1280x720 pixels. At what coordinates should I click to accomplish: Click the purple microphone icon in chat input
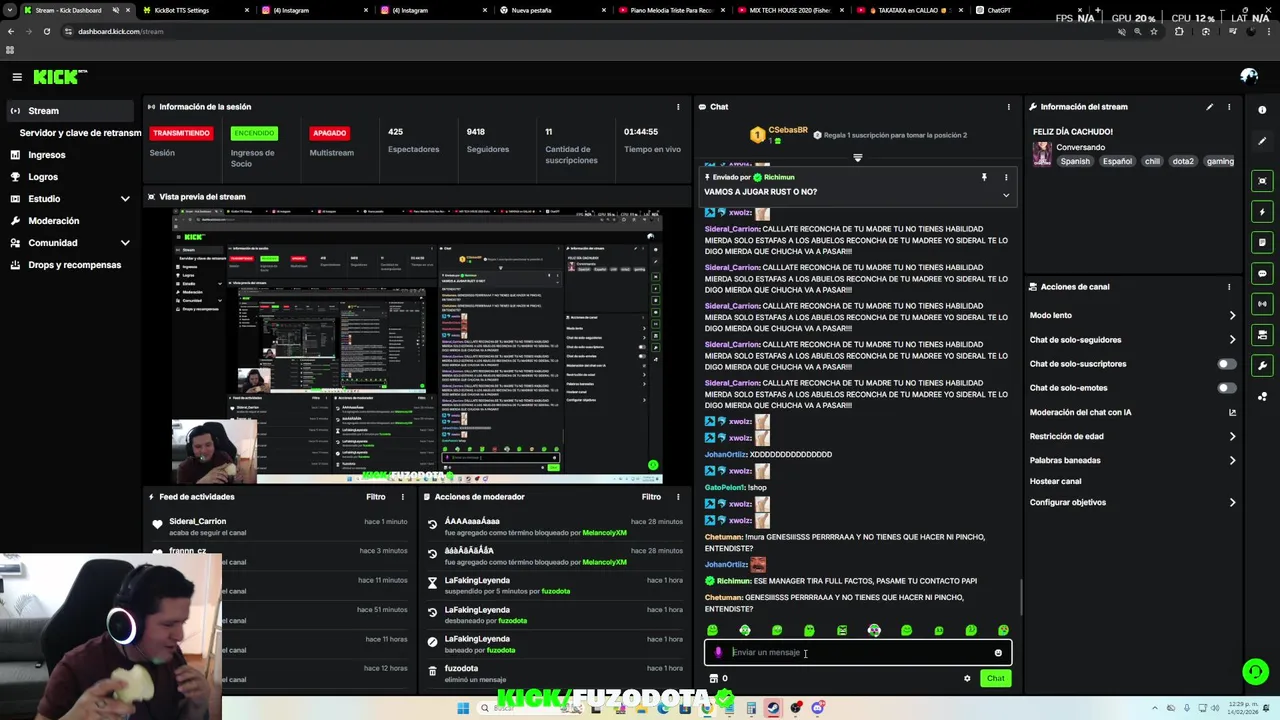718,653
